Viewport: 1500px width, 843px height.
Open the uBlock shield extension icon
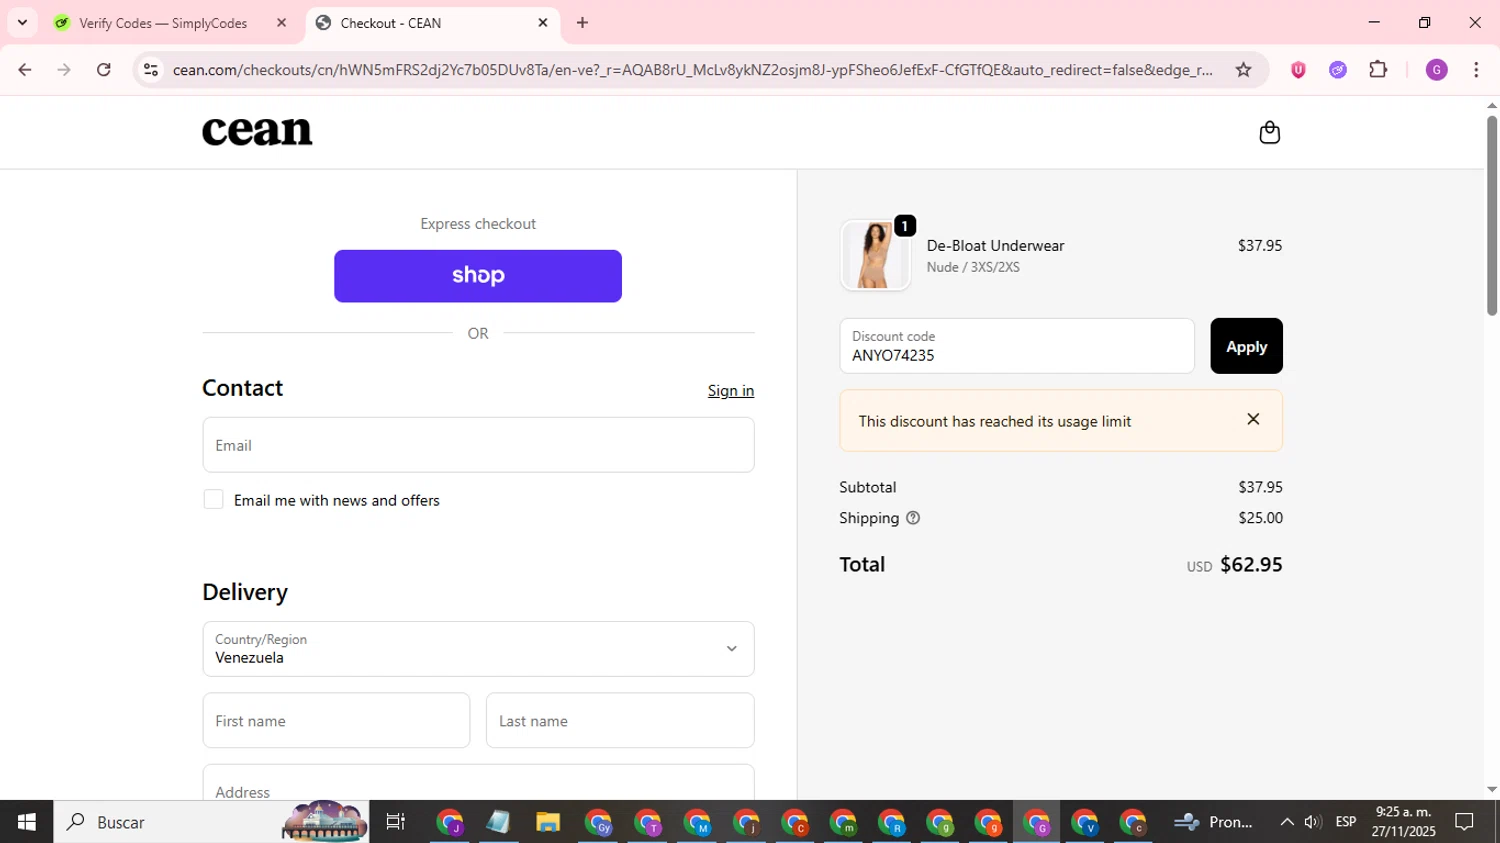click(1298, 70)
